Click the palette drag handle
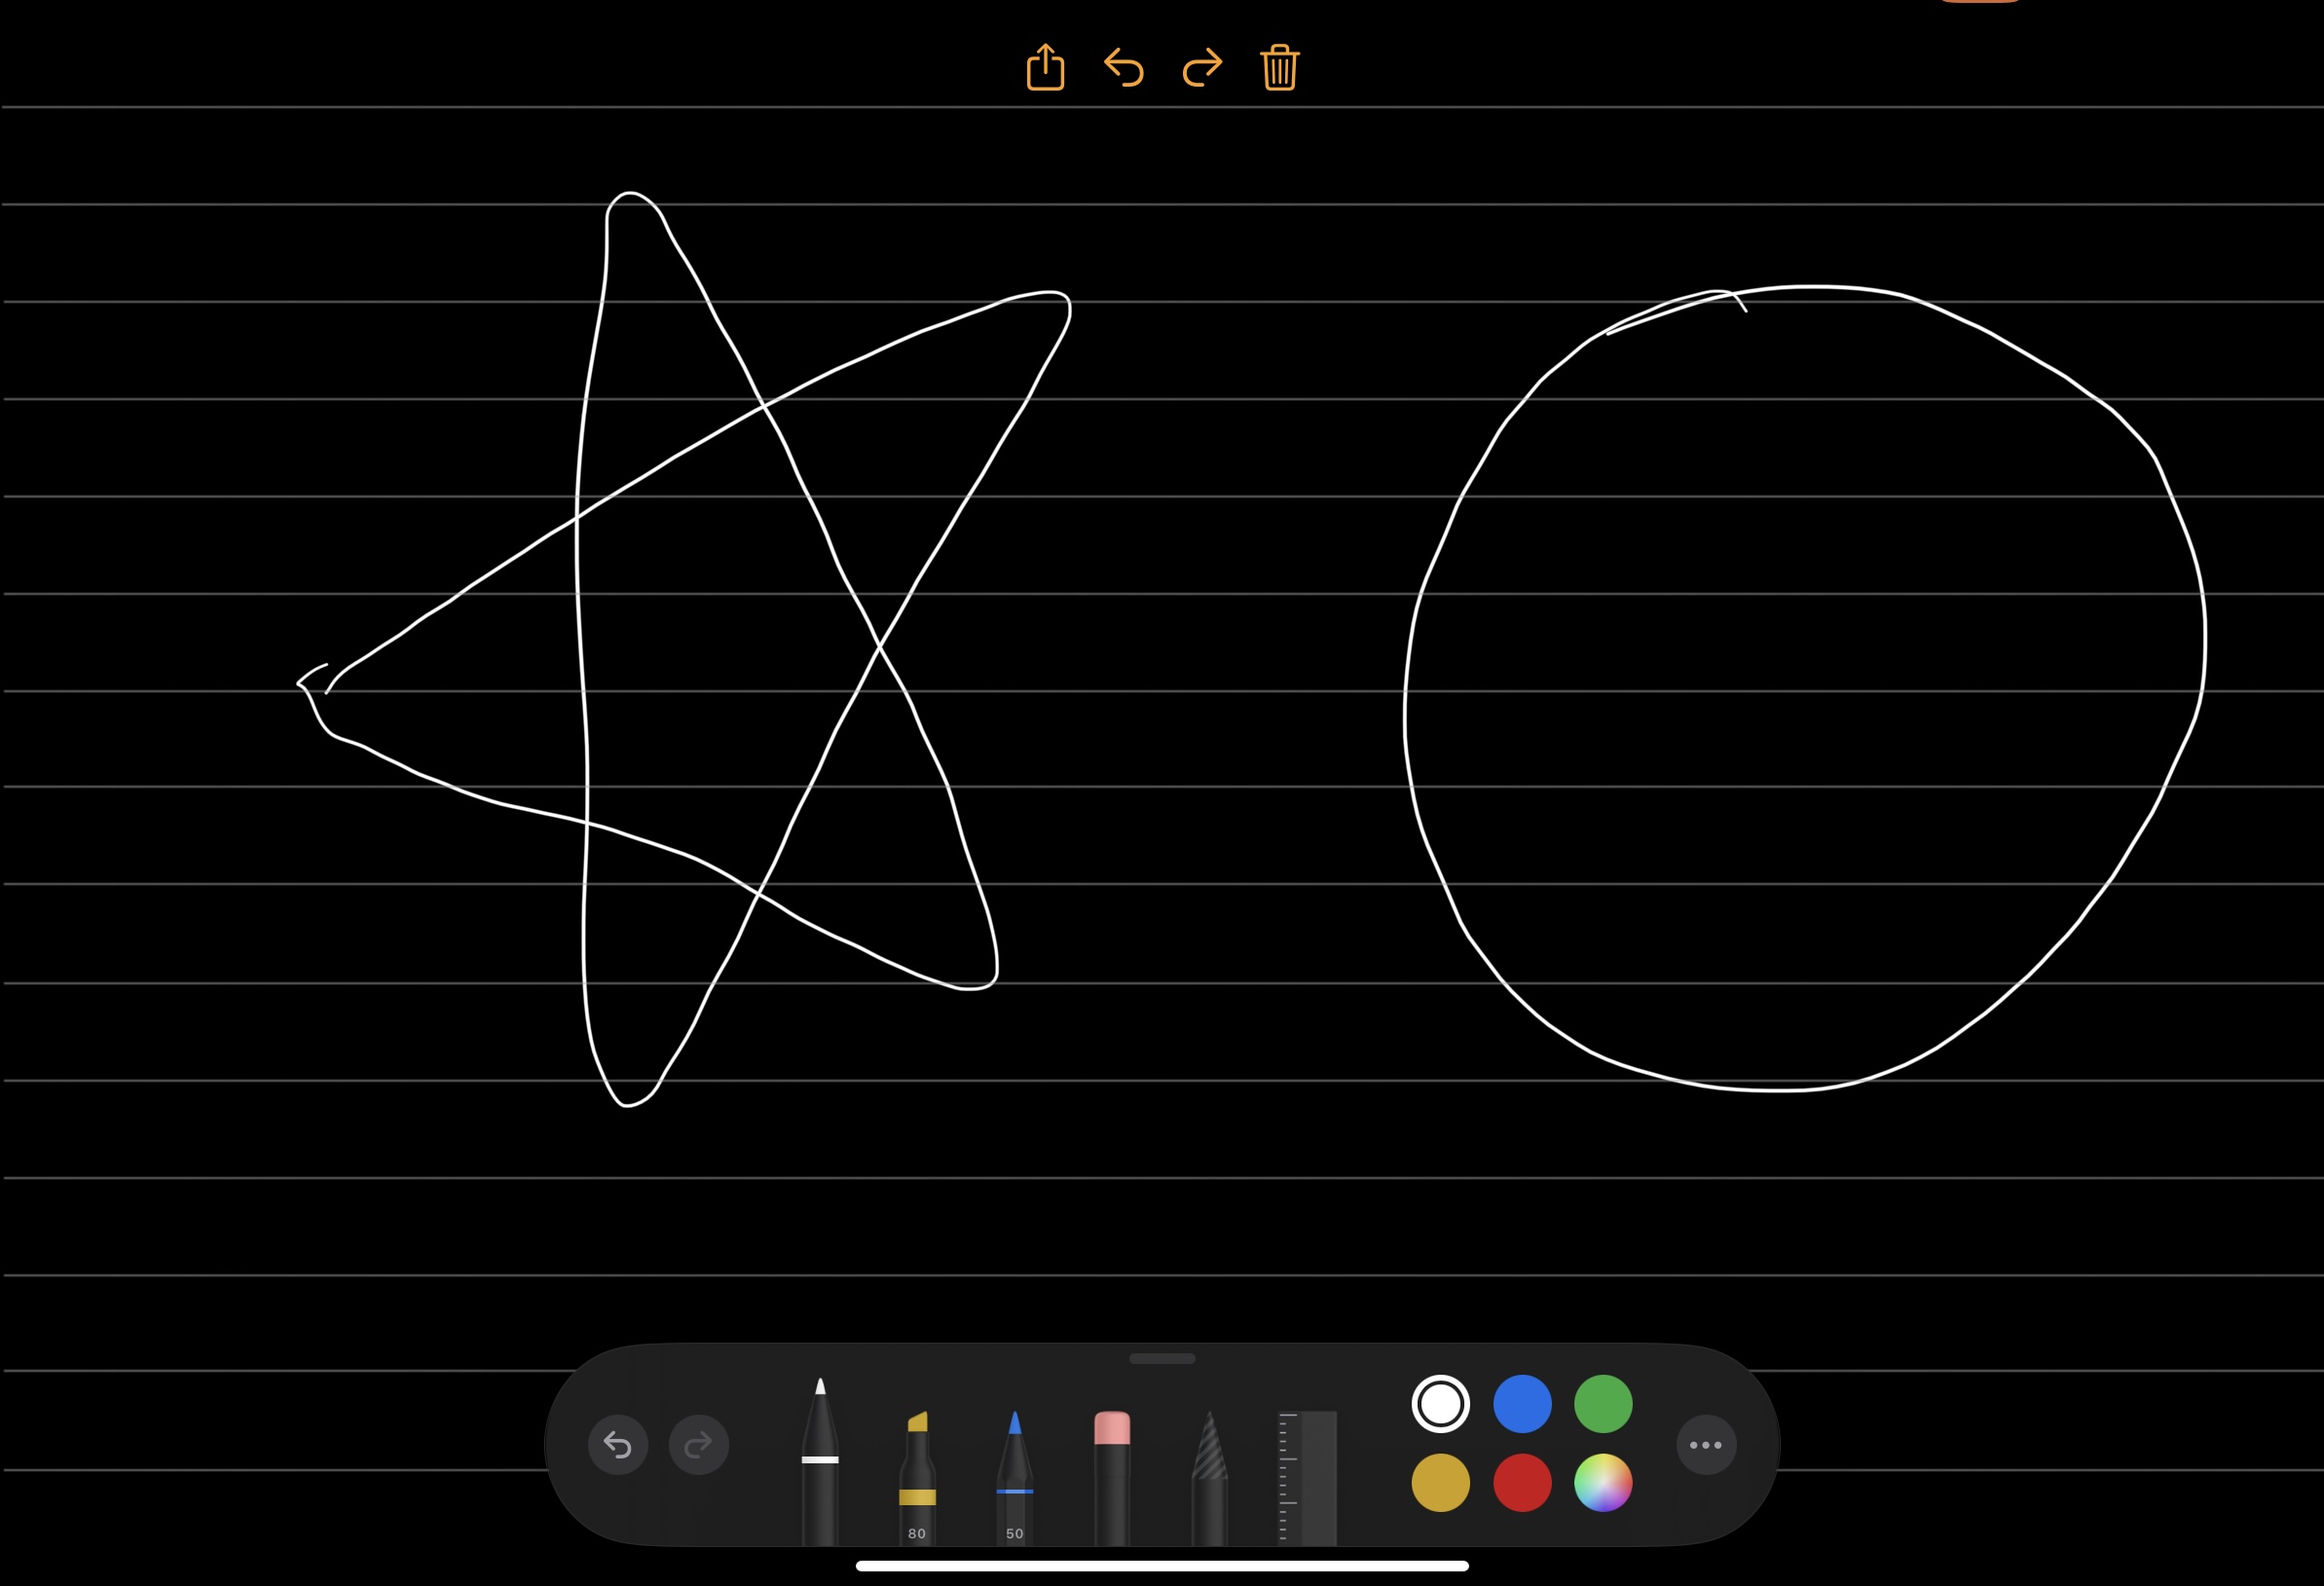 (1161, 1358)
